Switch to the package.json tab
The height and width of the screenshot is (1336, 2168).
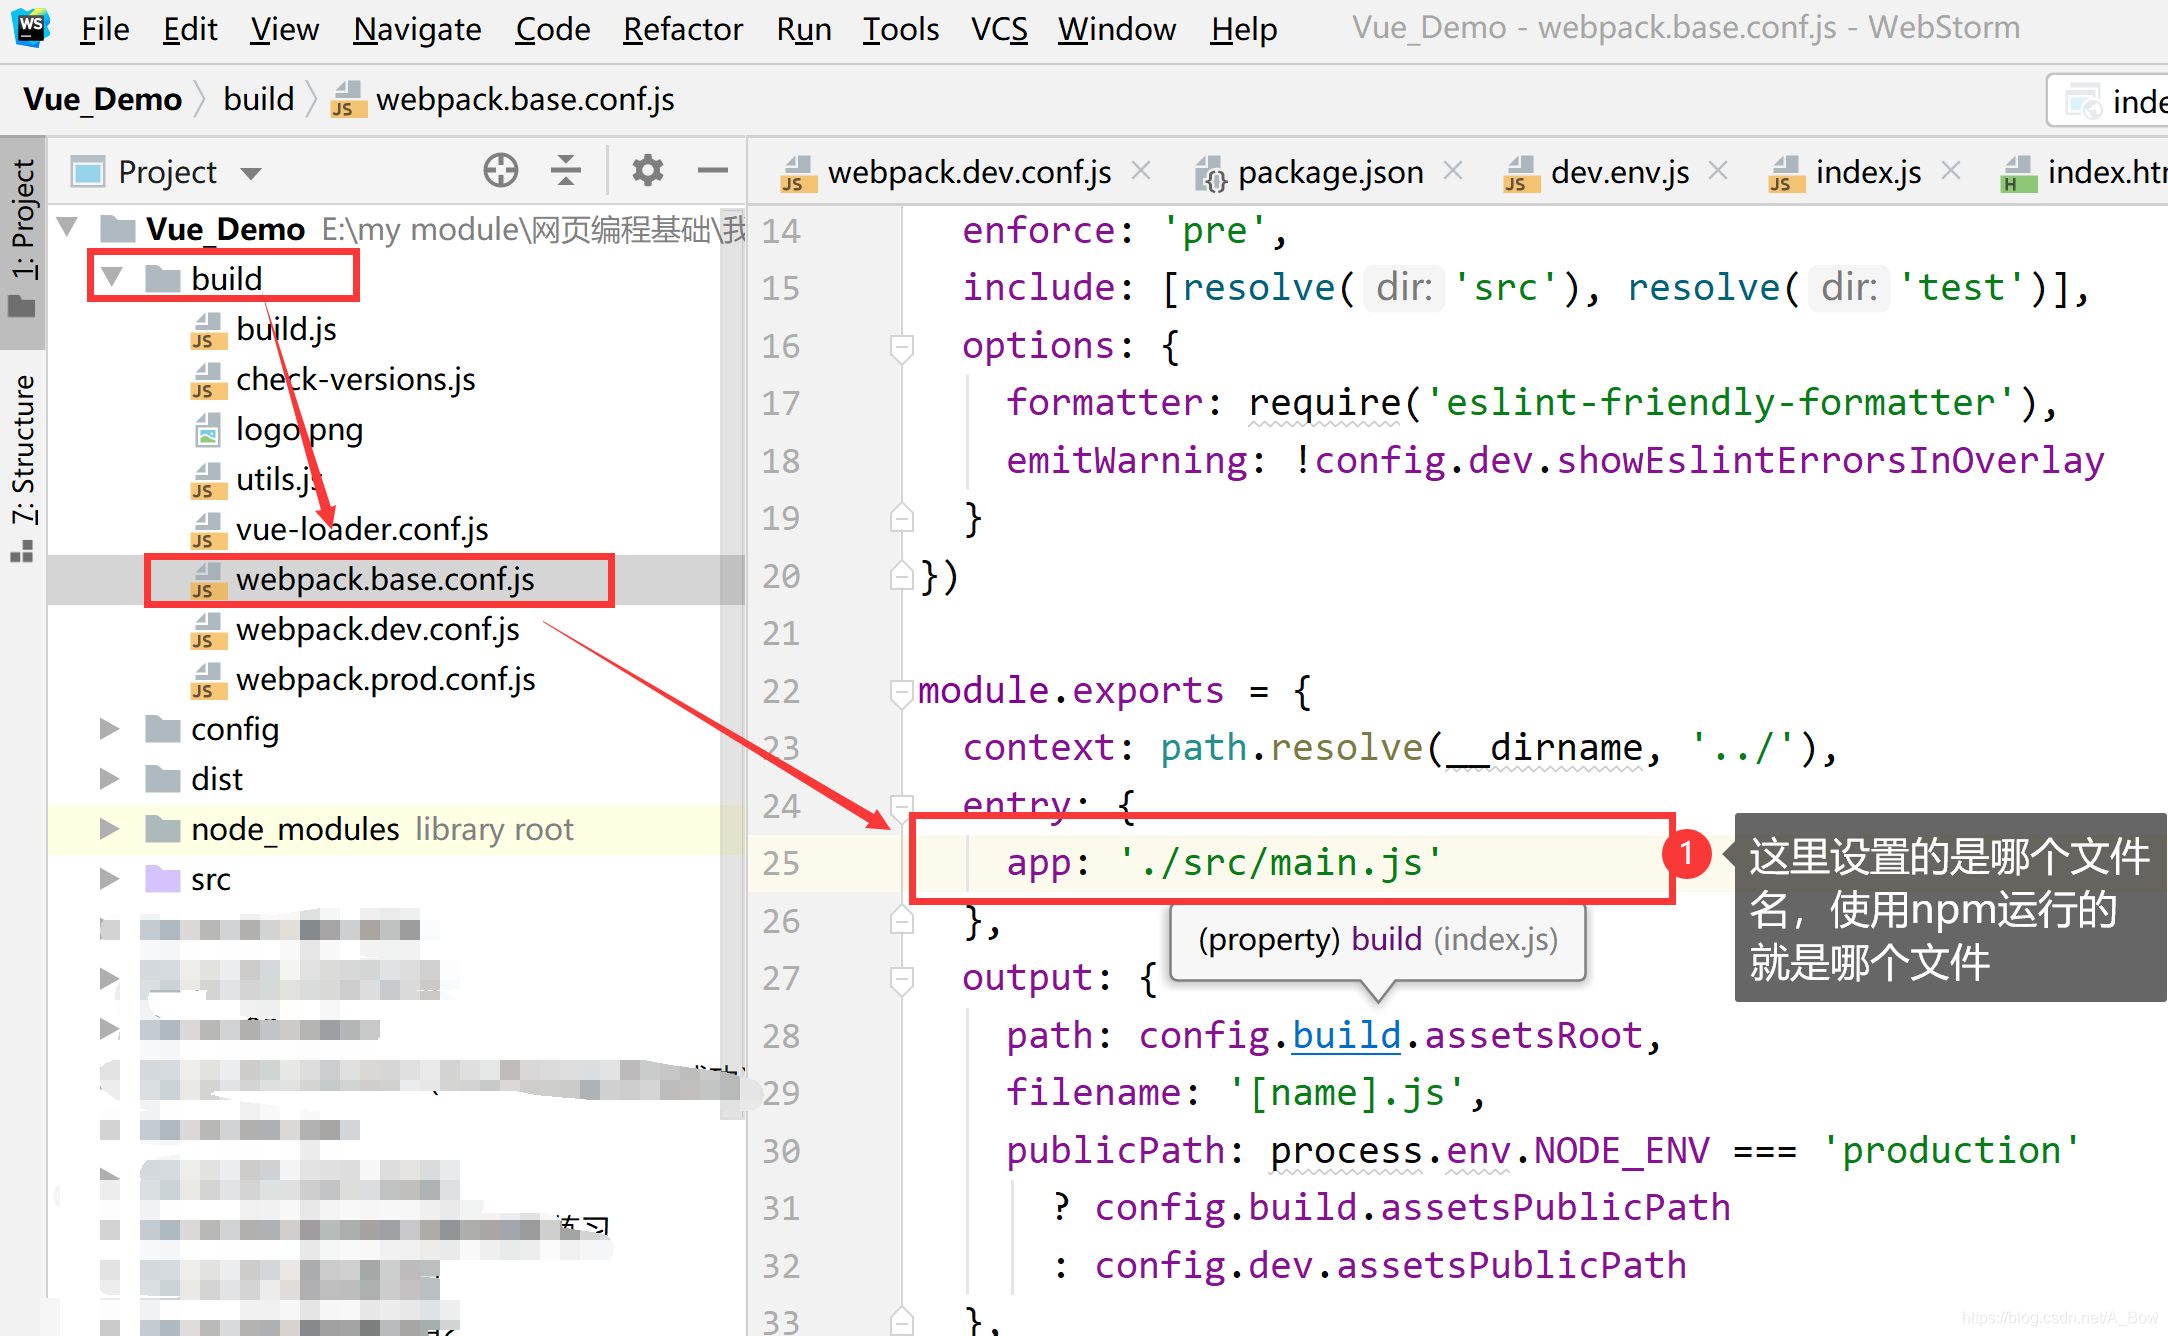1330,172
